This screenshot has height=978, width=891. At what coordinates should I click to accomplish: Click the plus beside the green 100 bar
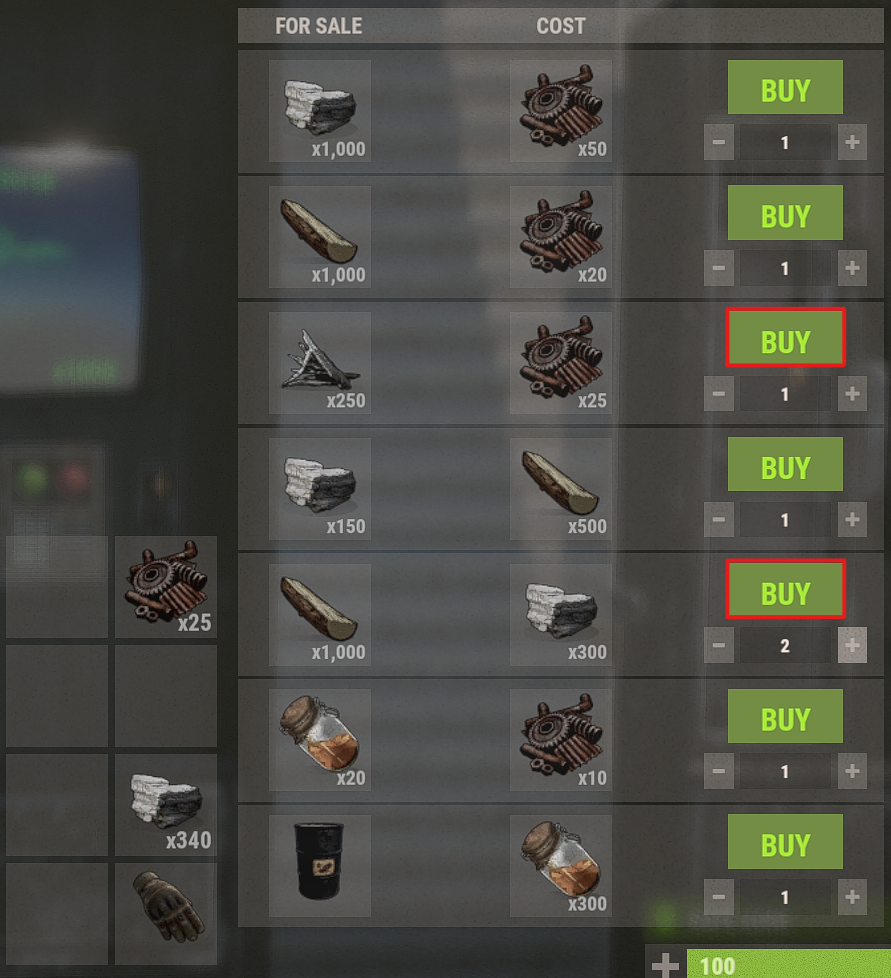point(665,964)
